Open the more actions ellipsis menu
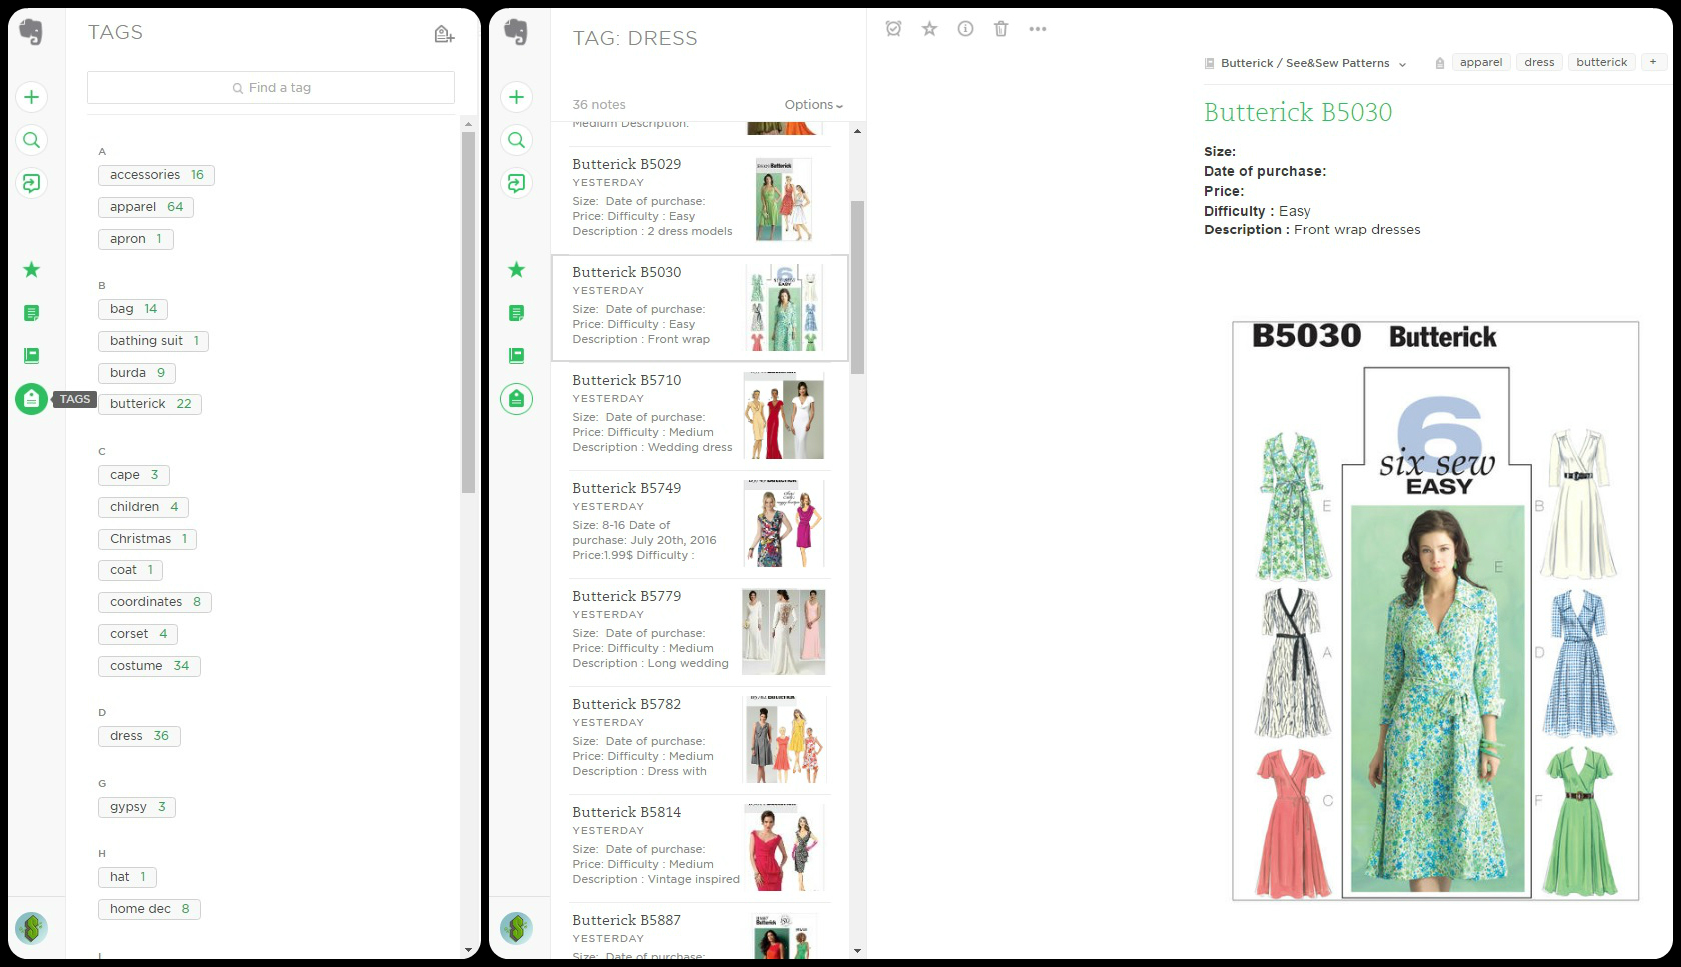 (1038, 29)
